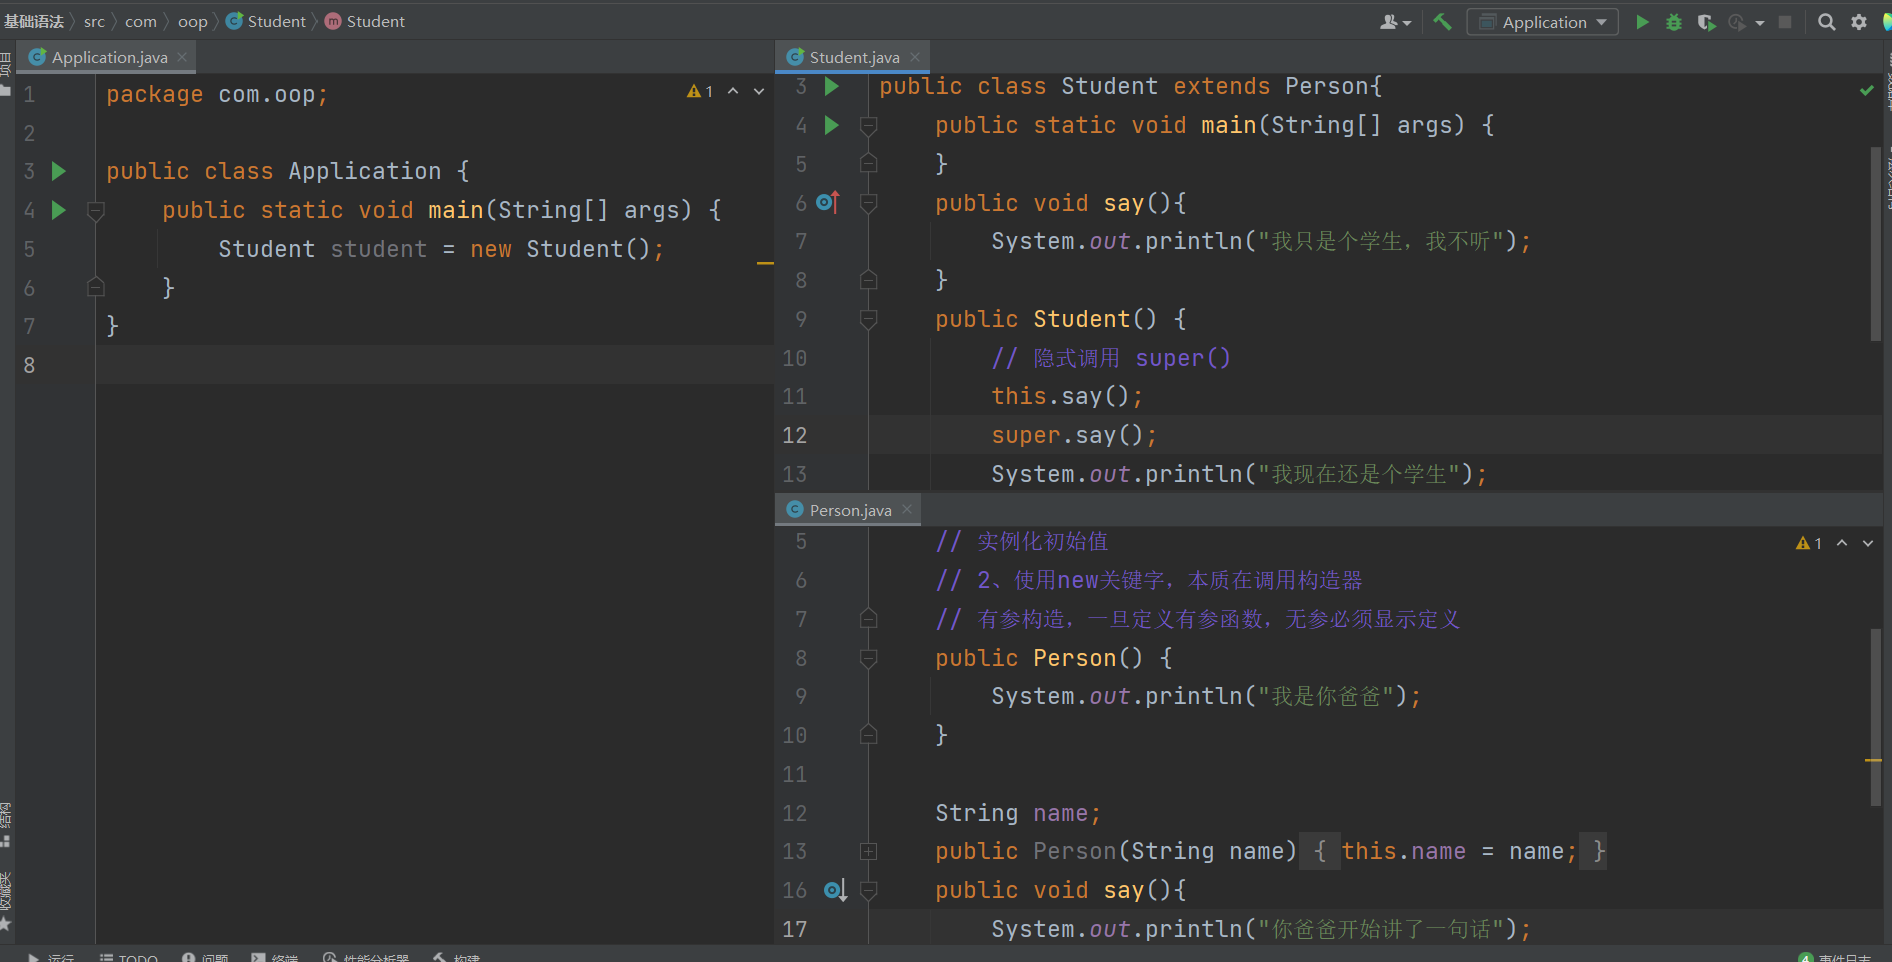Click 'package com.oop;' line in Application.java
Viewport: 1892px width, 962px height.
click(x=217, y=95)
